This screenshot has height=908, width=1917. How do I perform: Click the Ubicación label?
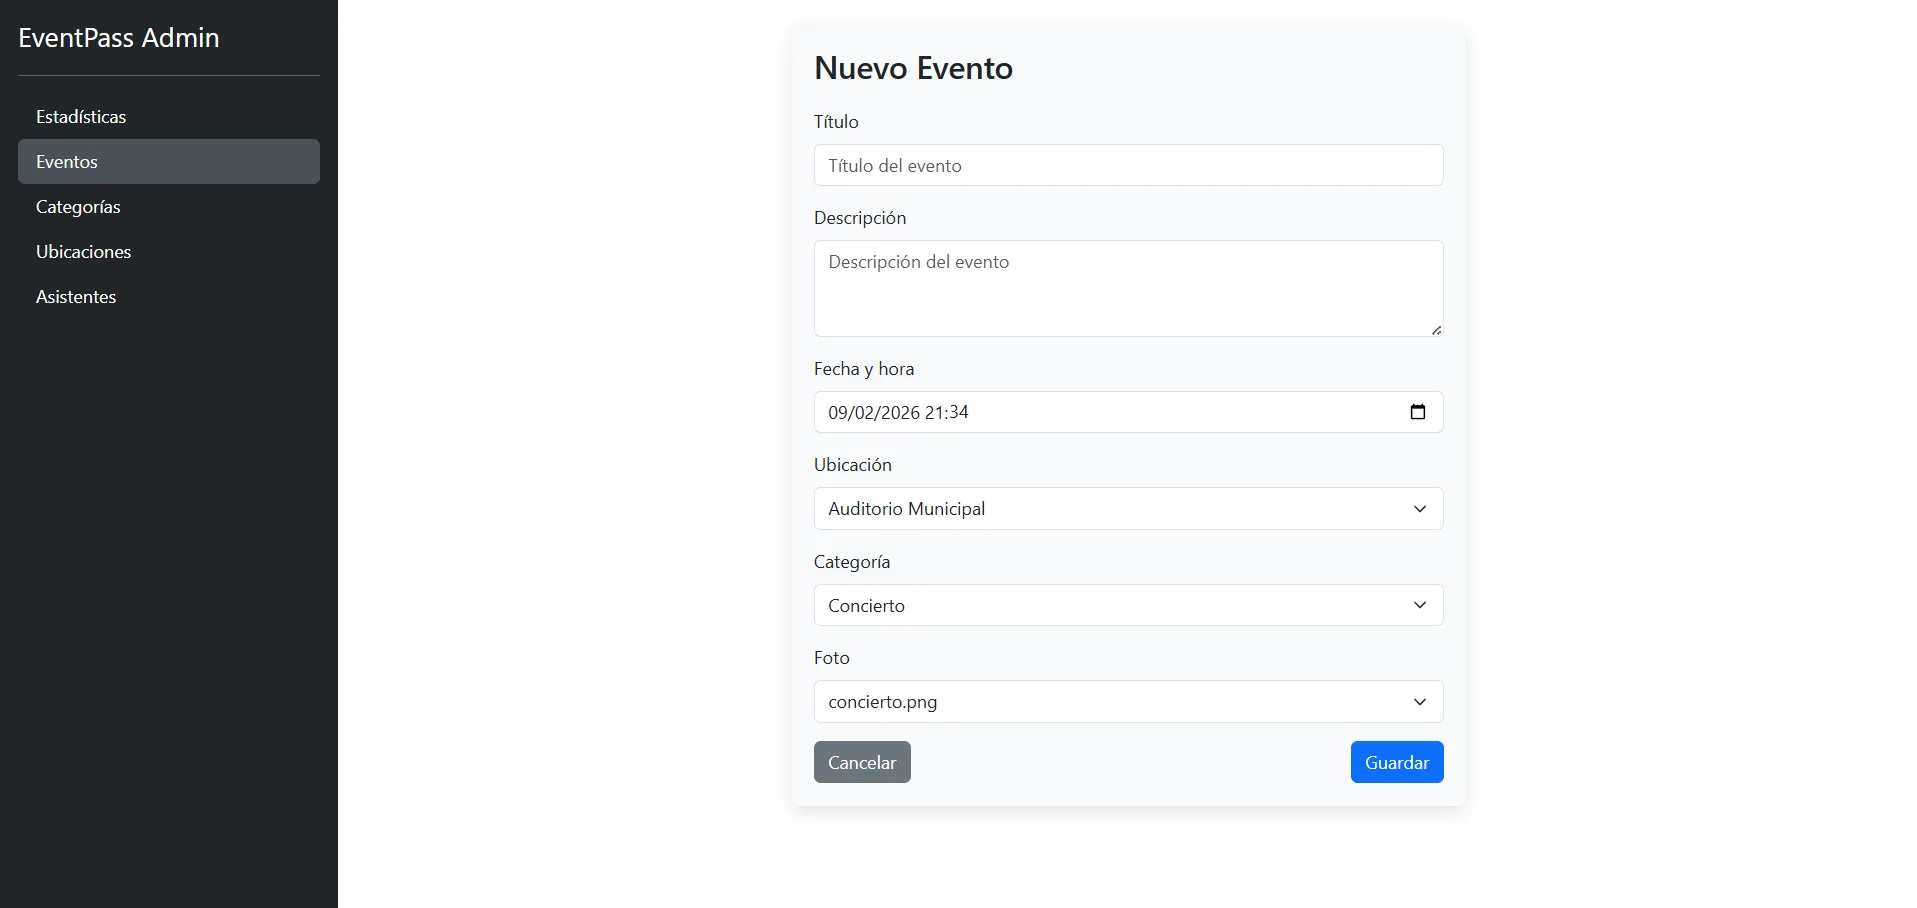[x=853, y=465]
